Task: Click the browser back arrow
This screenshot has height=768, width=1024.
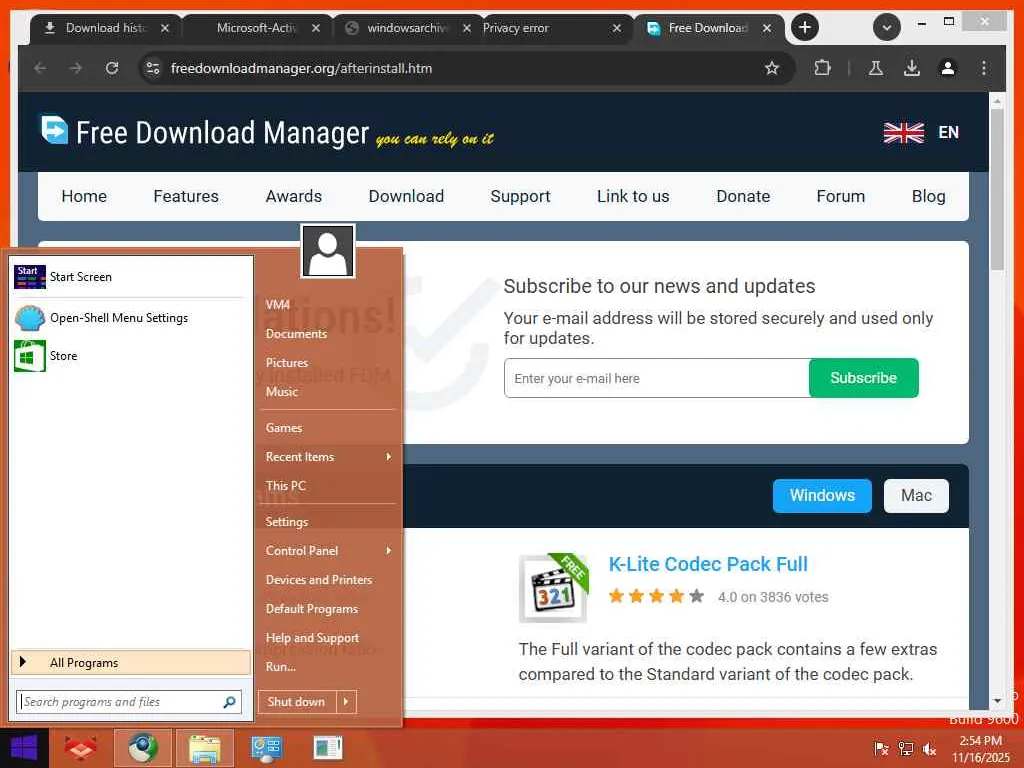Action: tap(40, 68)
